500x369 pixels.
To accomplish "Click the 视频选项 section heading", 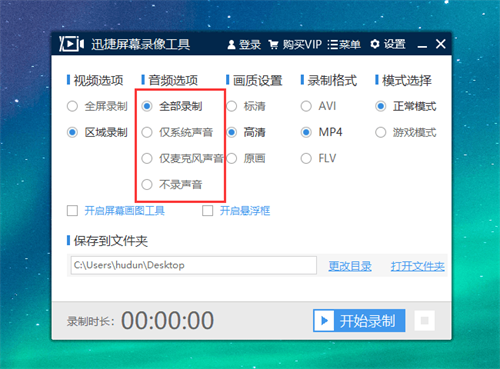I will pyautogui.click(x=98, y=80).
